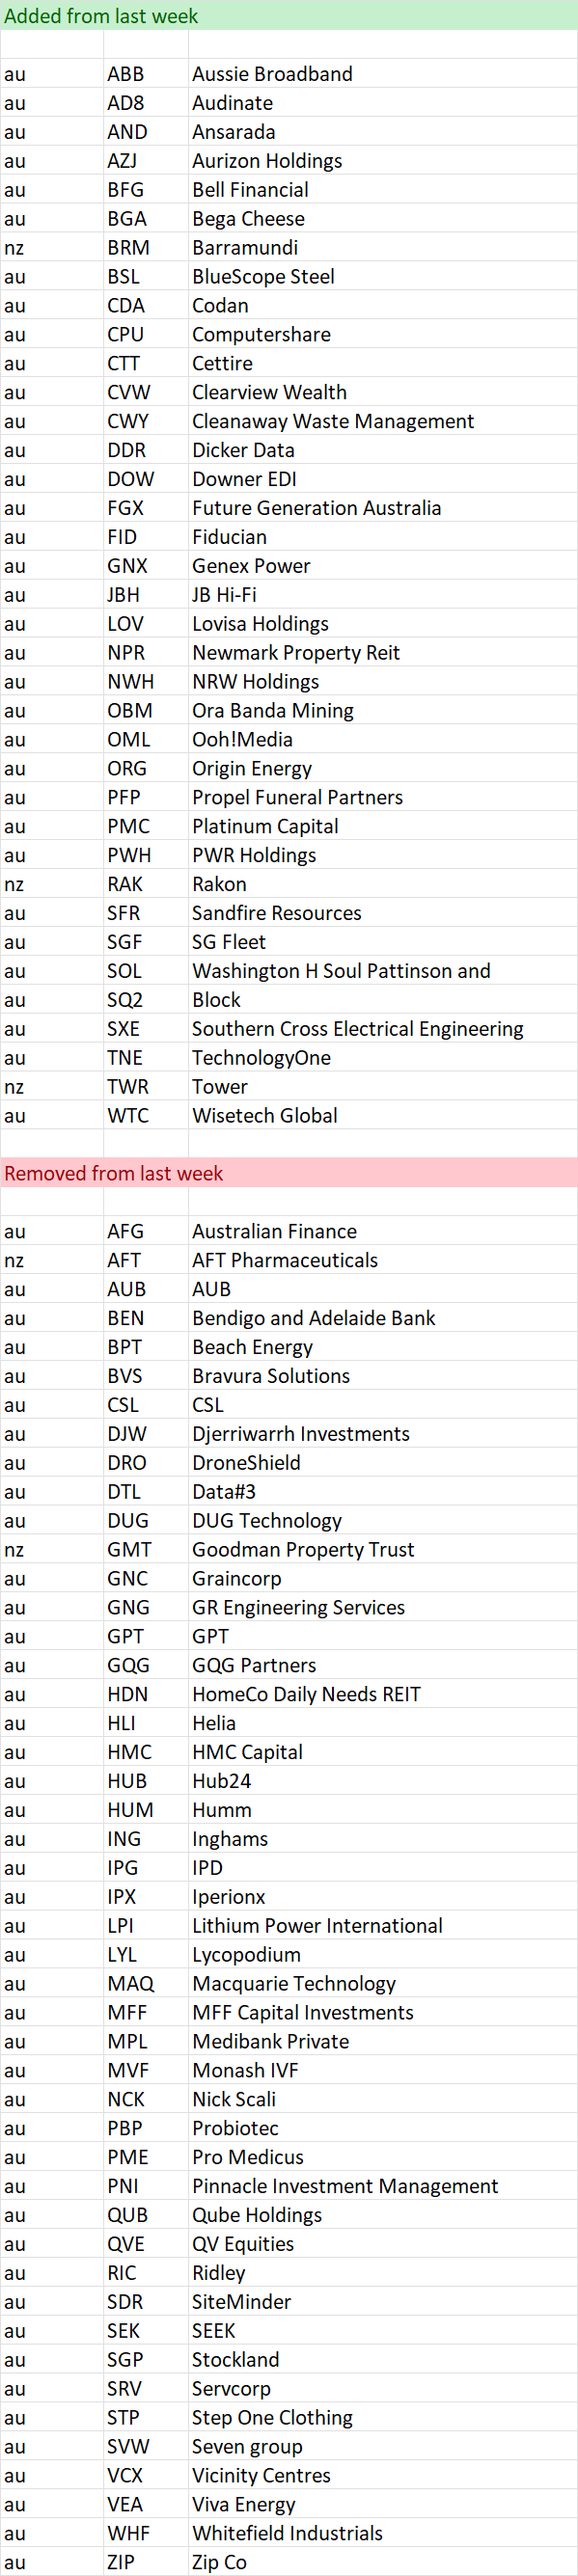
Task: Select the DroneShield name cell
Action: 383,1463
